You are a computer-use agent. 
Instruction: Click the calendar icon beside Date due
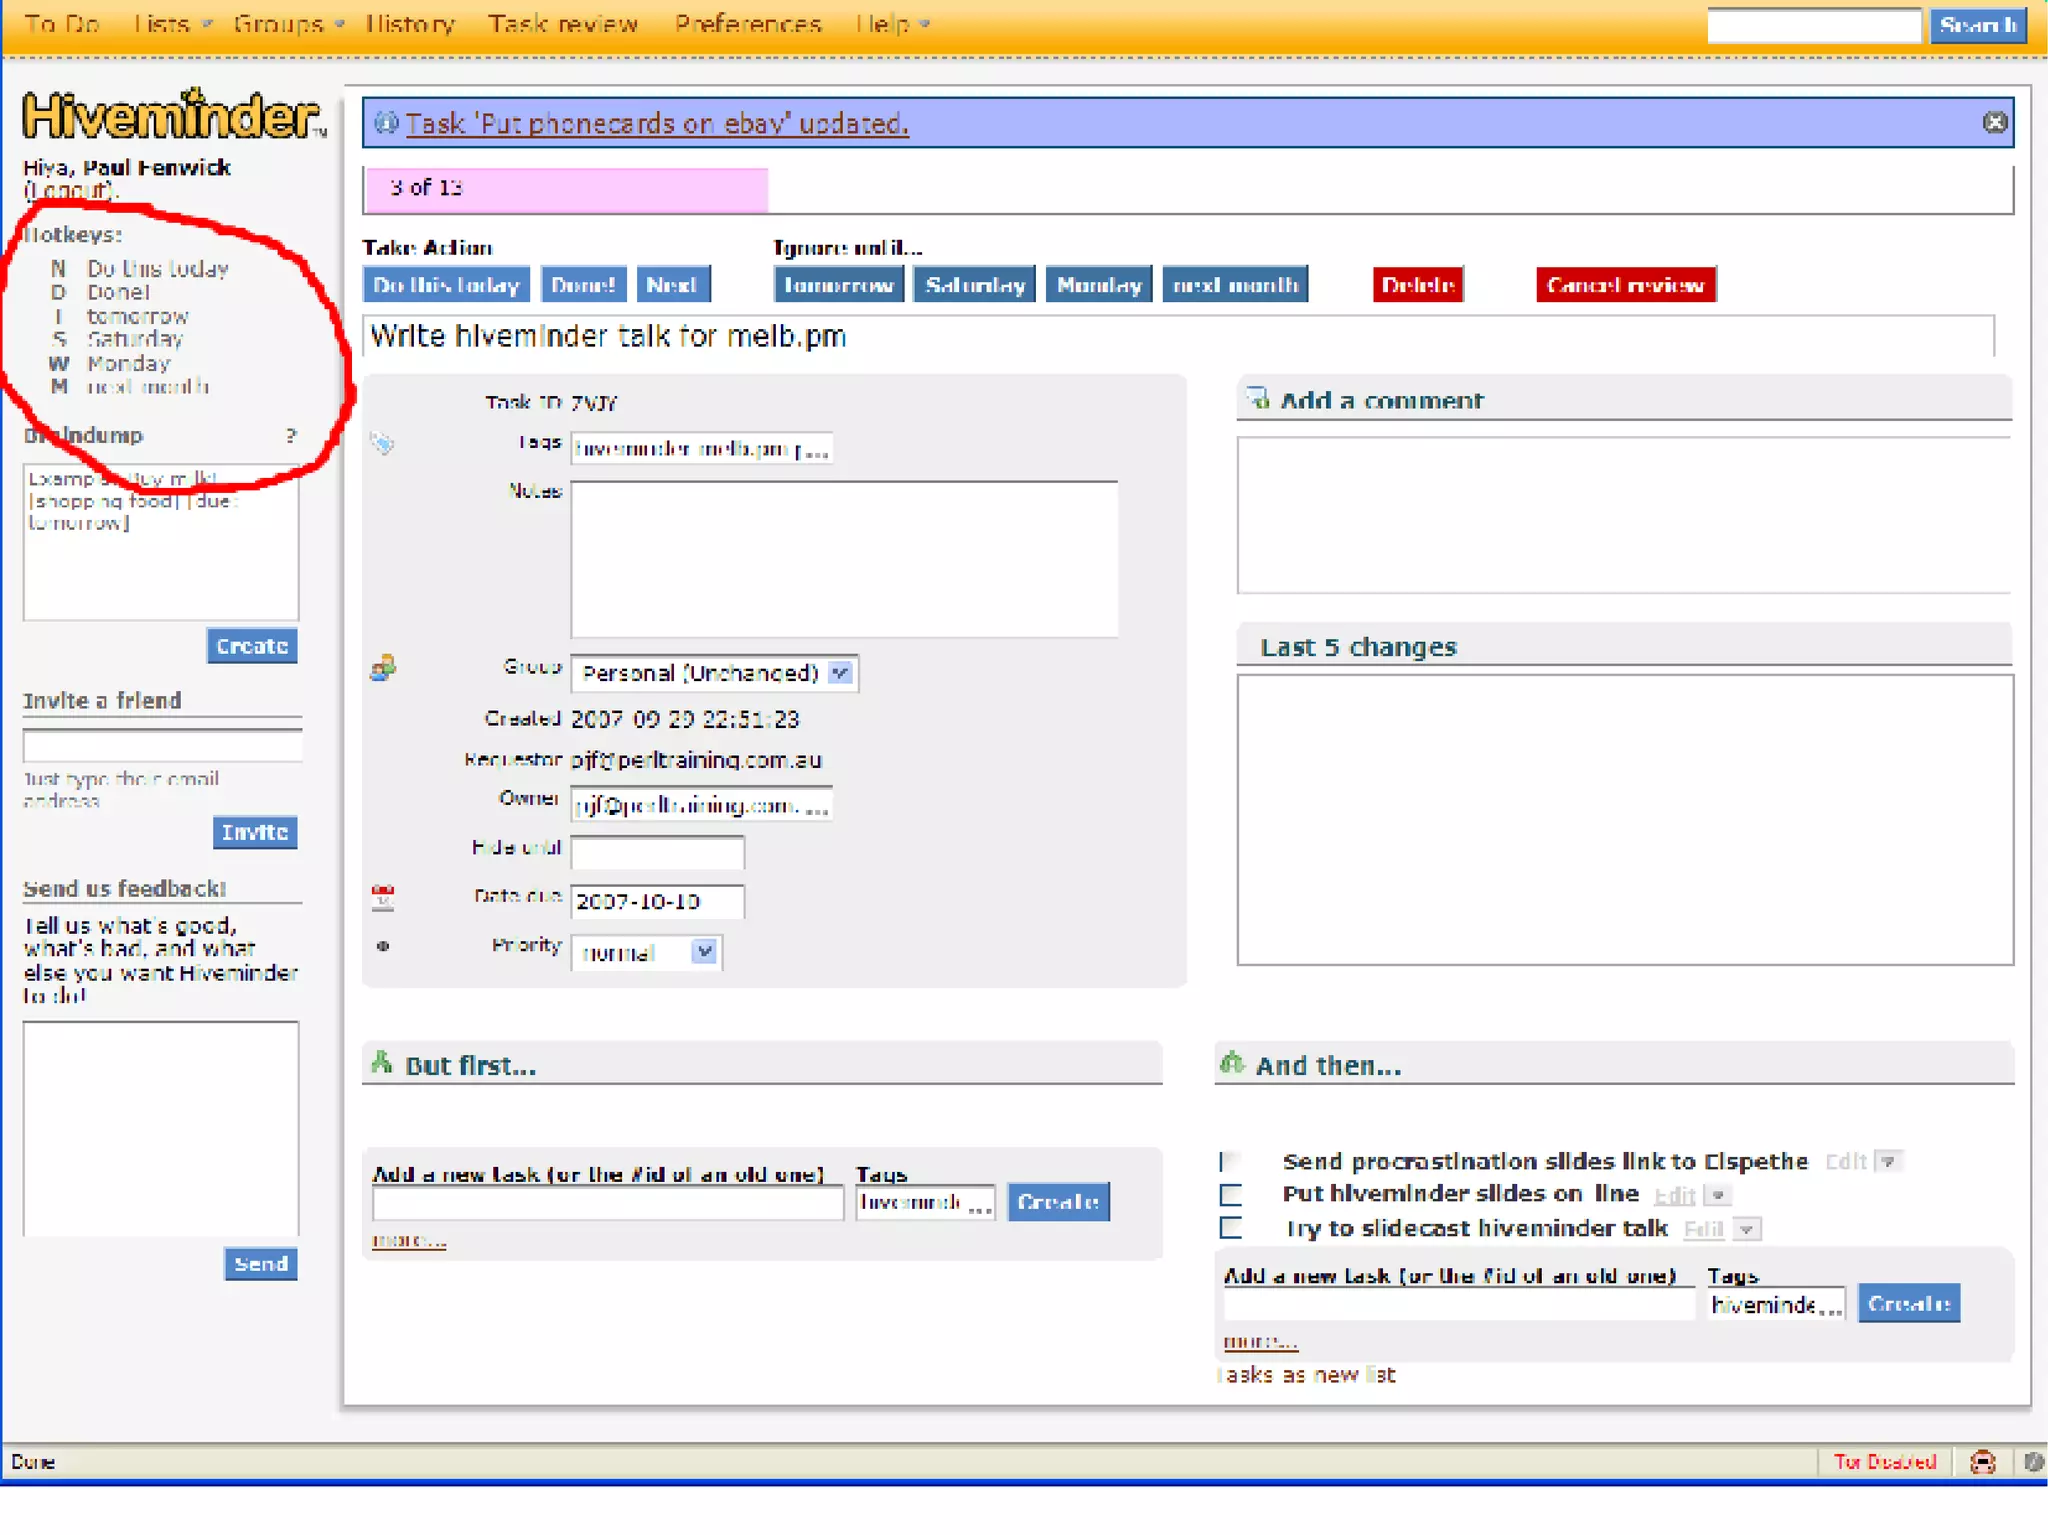click(x=382, y=897)
